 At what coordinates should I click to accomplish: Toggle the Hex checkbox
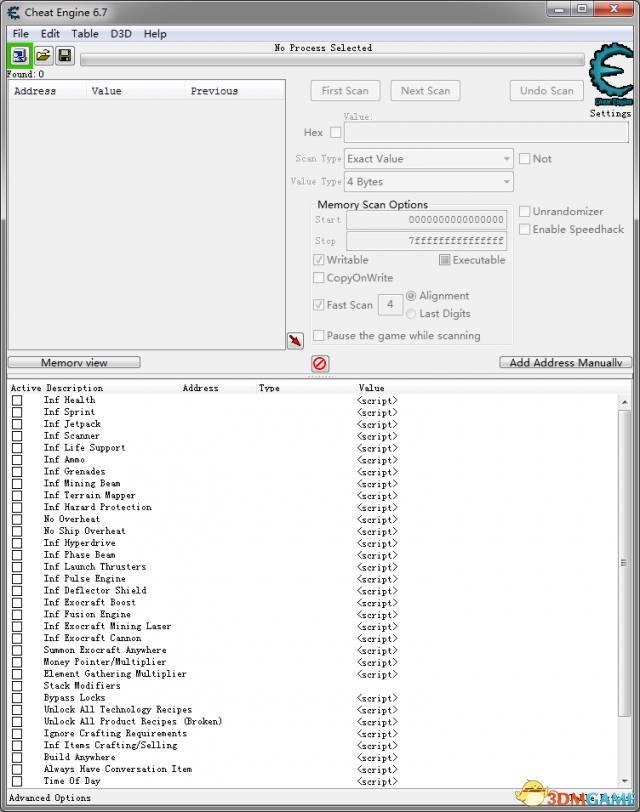[x=336, y=133]
